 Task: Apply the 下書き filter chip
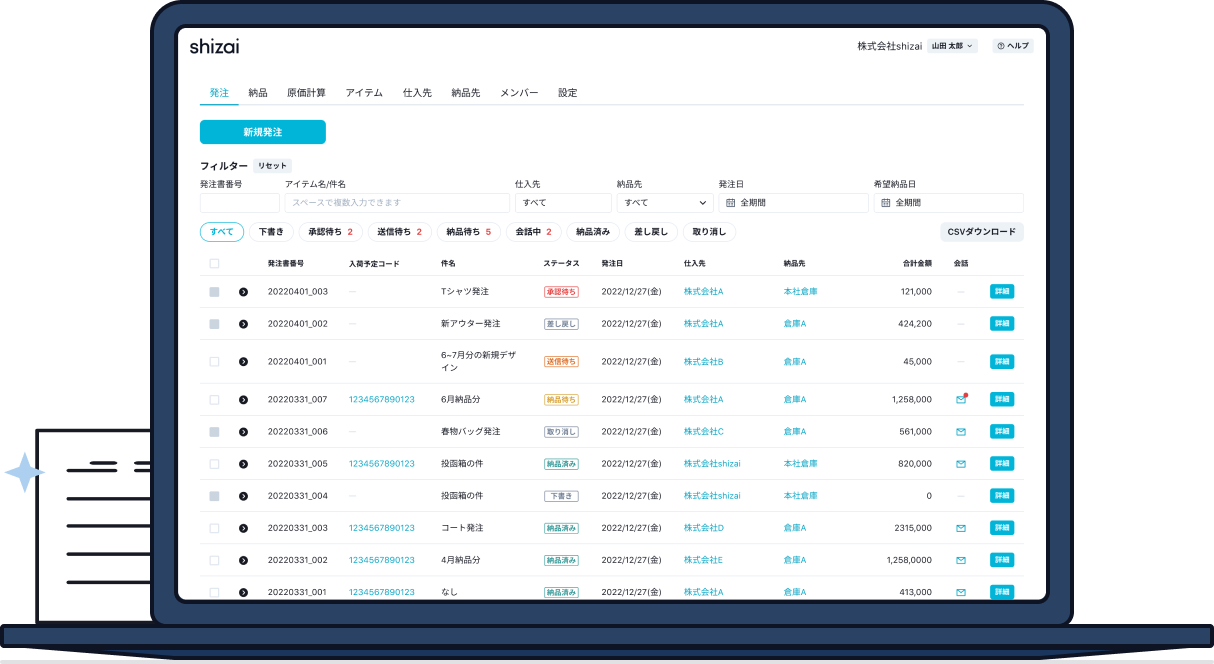point(271,232)
